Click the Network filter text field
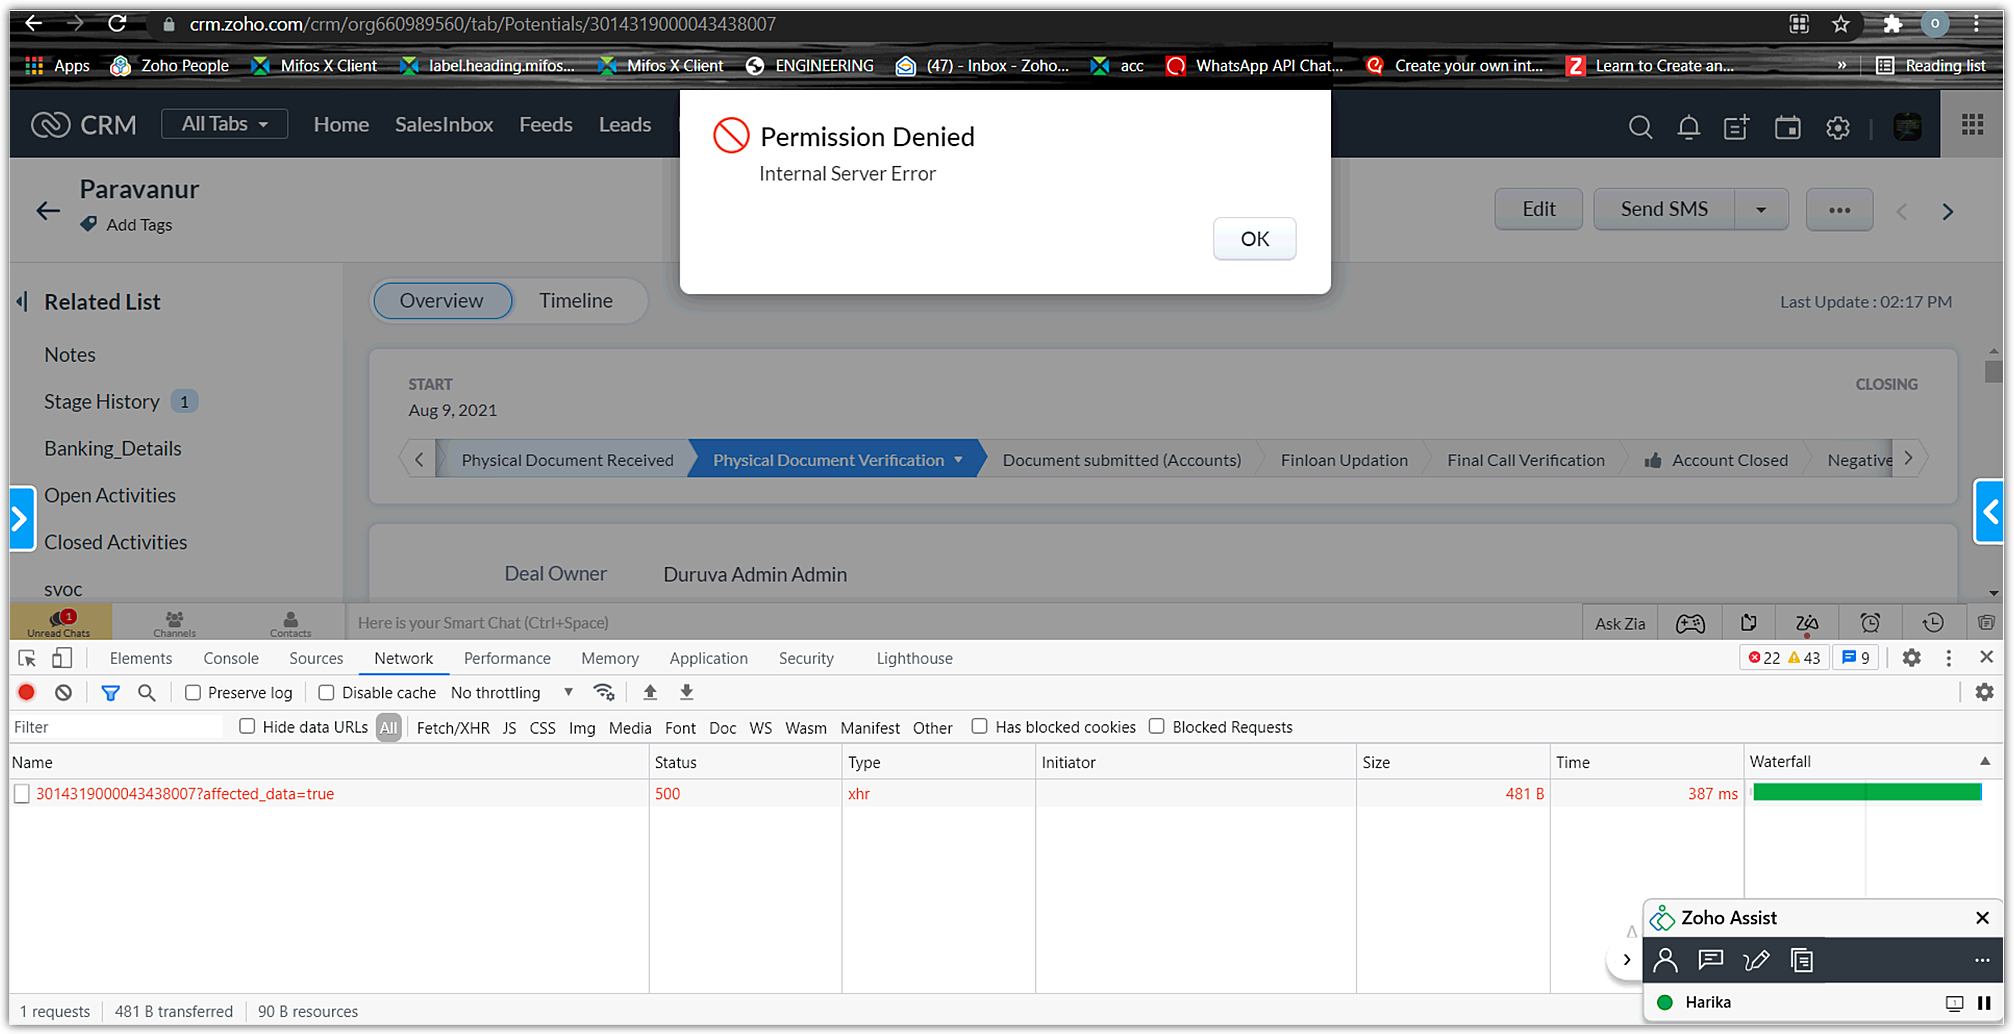Screen dimensions: 2014x1034 [x=115, y=727]
